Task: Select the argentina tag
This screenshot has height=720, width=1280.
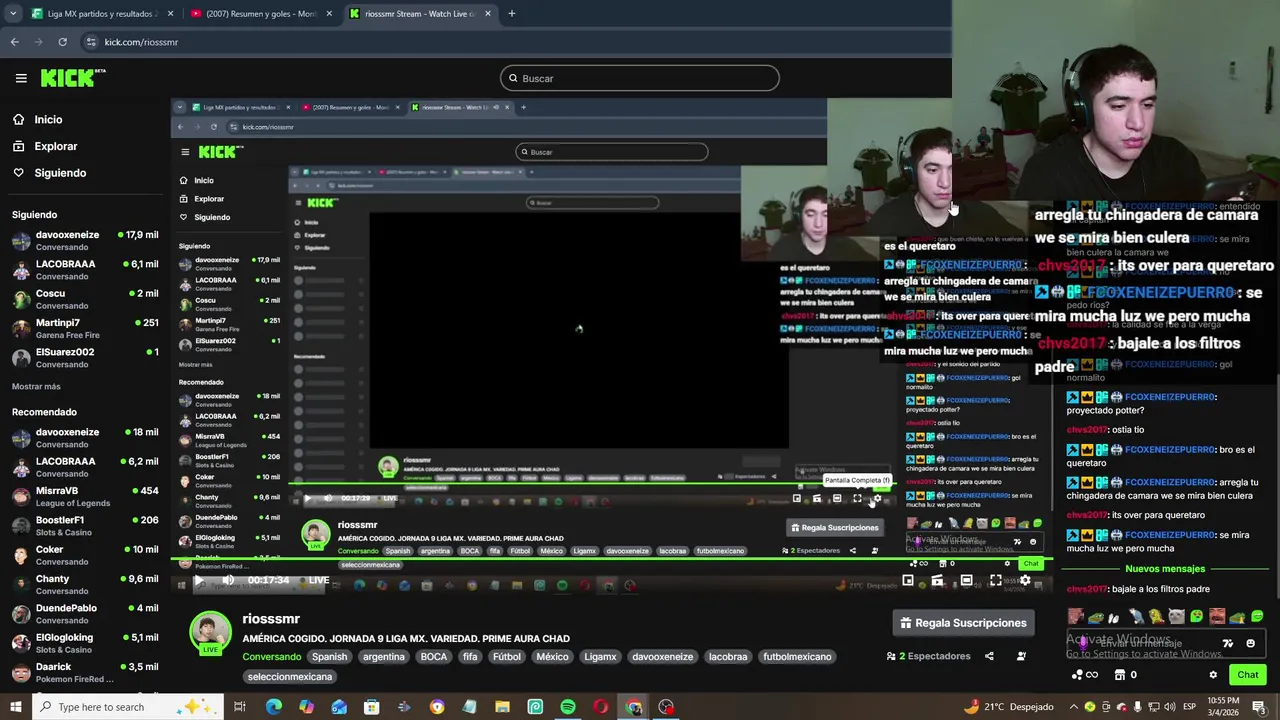Action: 384,657
